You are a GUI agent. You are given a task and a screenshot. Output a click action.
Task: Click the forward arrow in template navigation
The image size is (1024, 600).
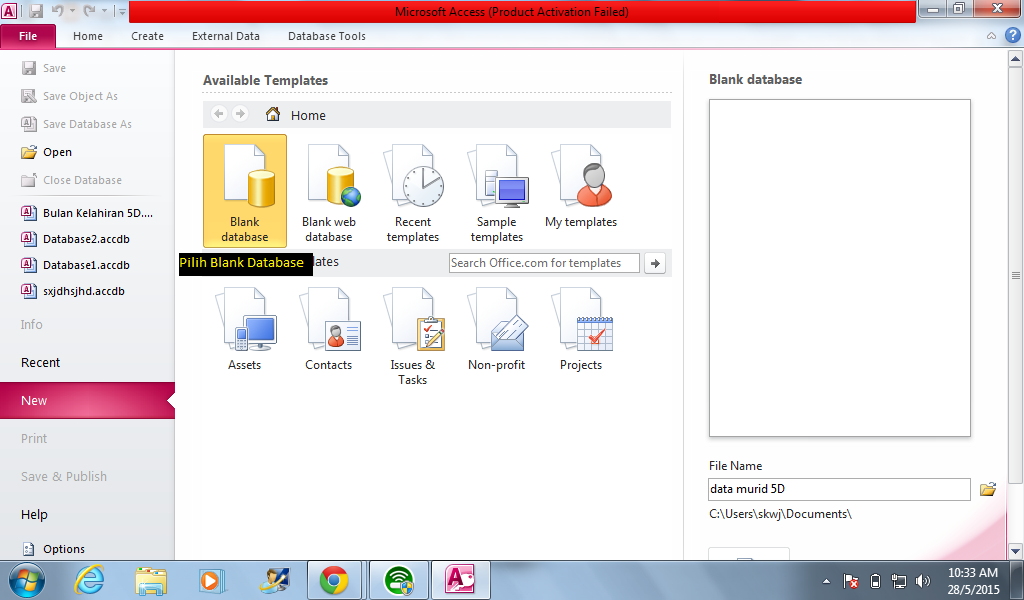tap(240, 114)
